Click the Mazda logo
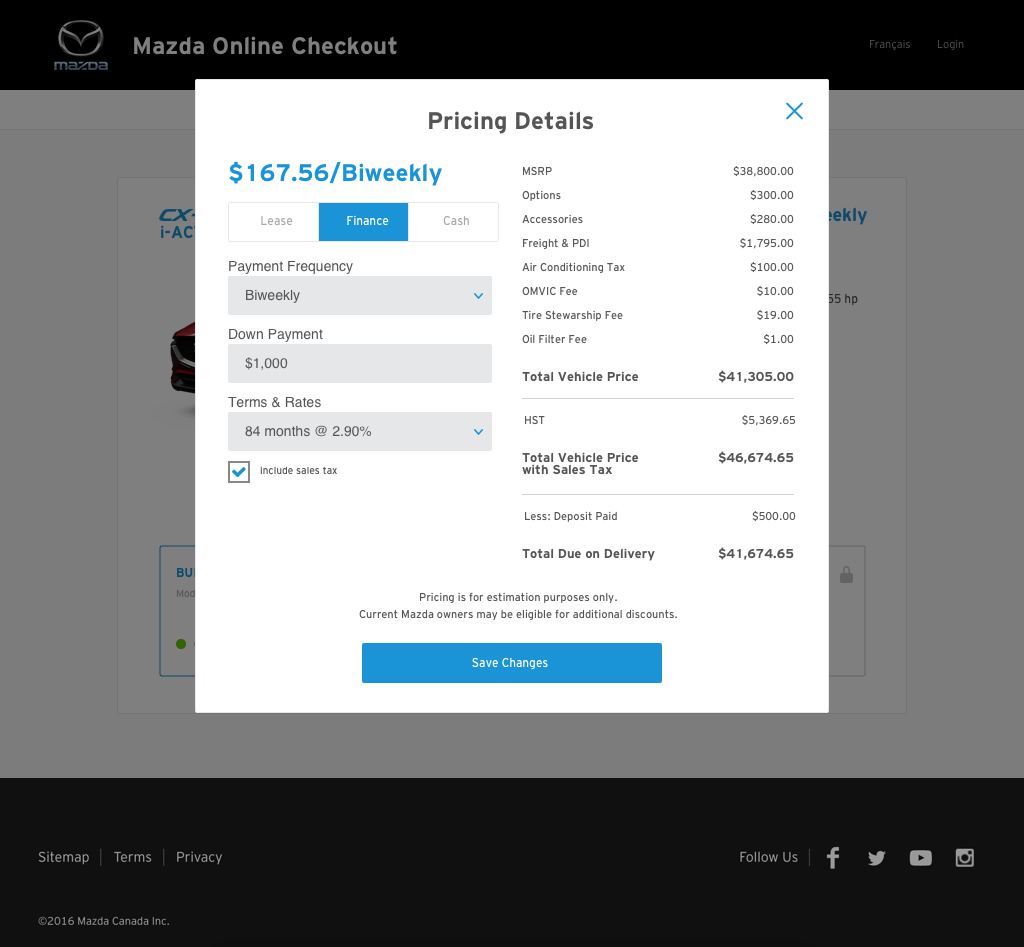This screenshot has width=1024, height=947. [x=80, y=46]
